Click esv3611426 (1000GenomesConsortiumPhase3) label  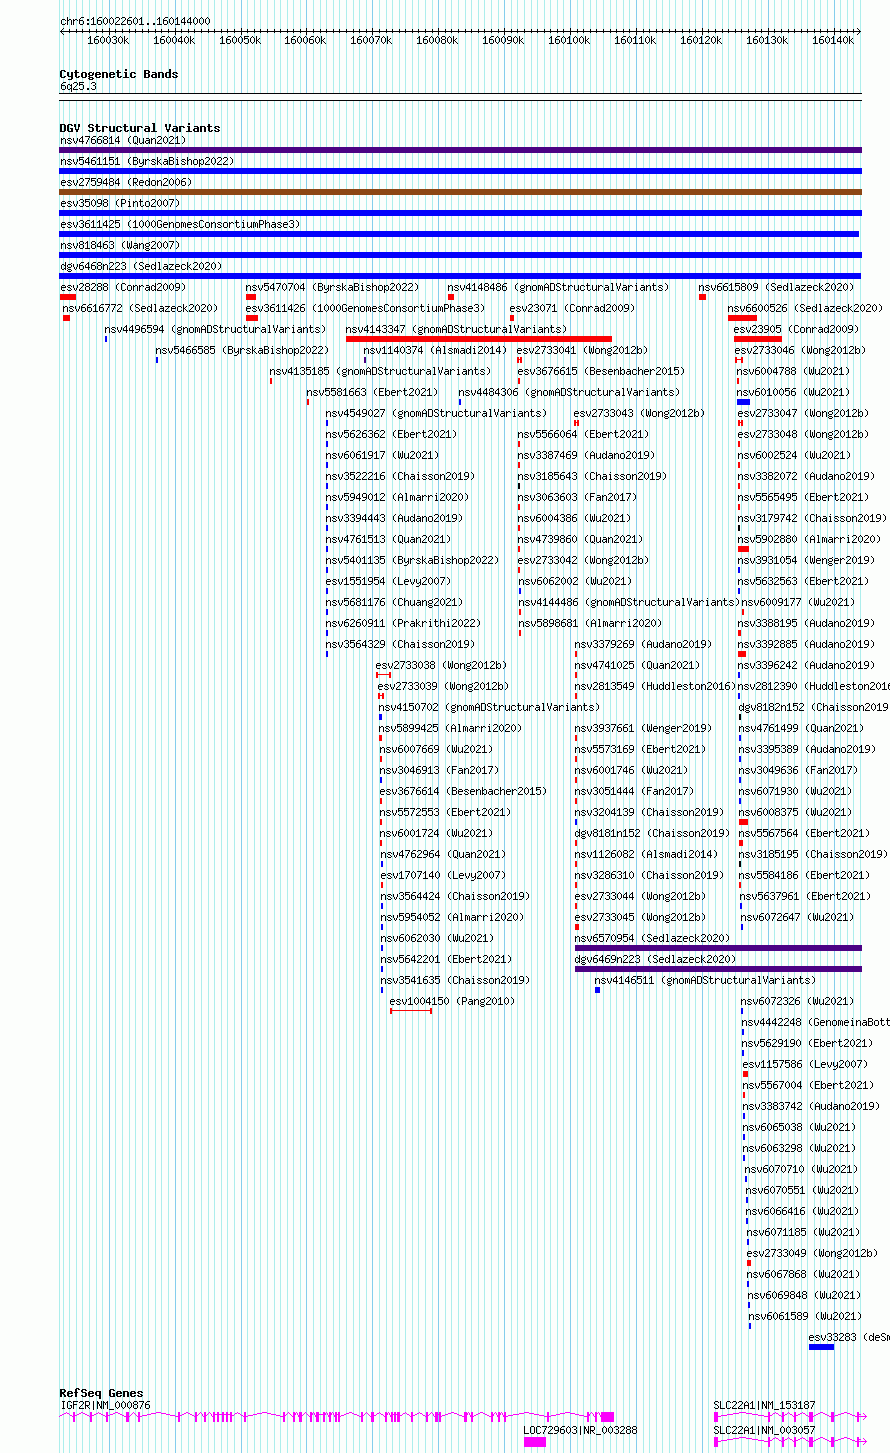coord(365,308)
